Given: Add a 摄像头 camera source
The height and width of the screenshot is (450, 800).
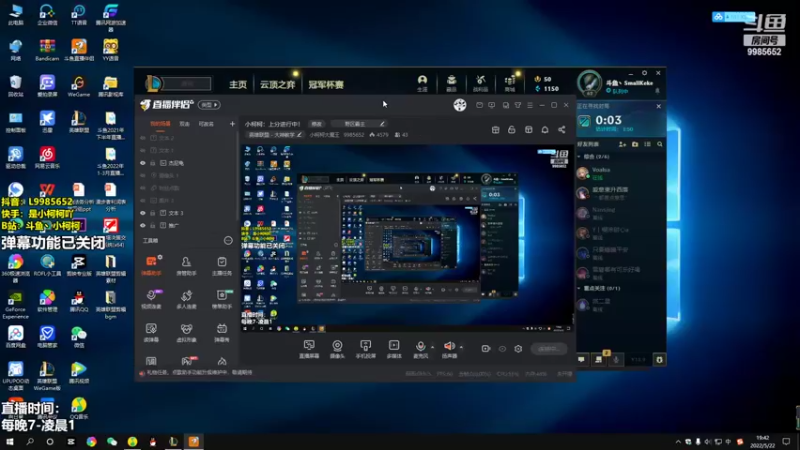Looking at the screenshot, I should pos(337,349).
